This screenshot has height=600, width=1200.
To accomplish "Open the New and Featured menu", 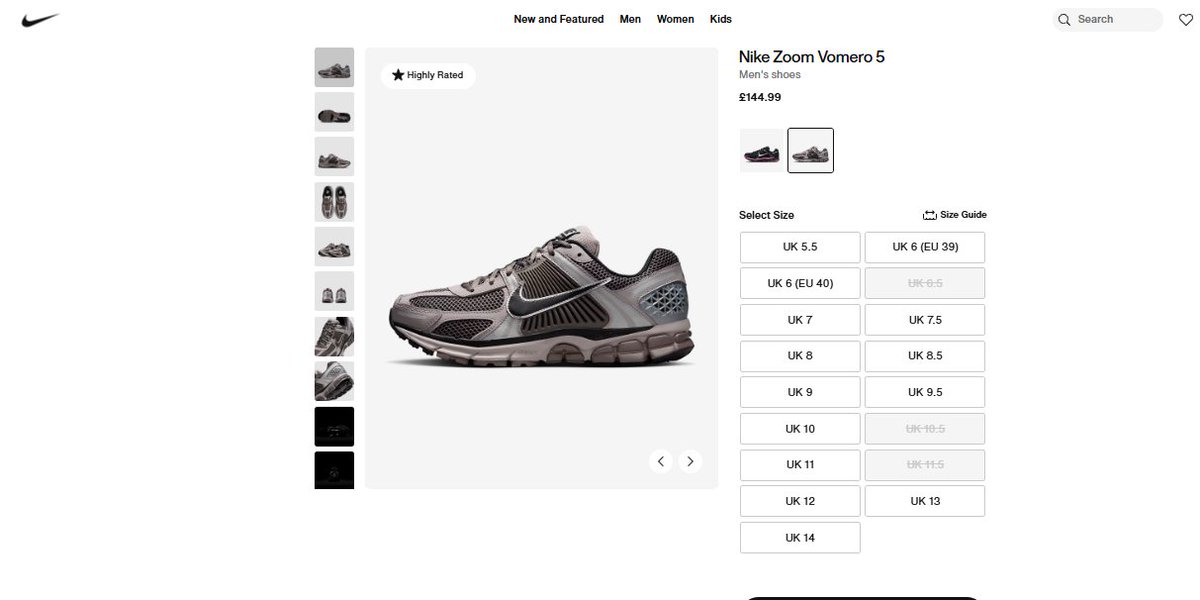I will tap(559, 19).
